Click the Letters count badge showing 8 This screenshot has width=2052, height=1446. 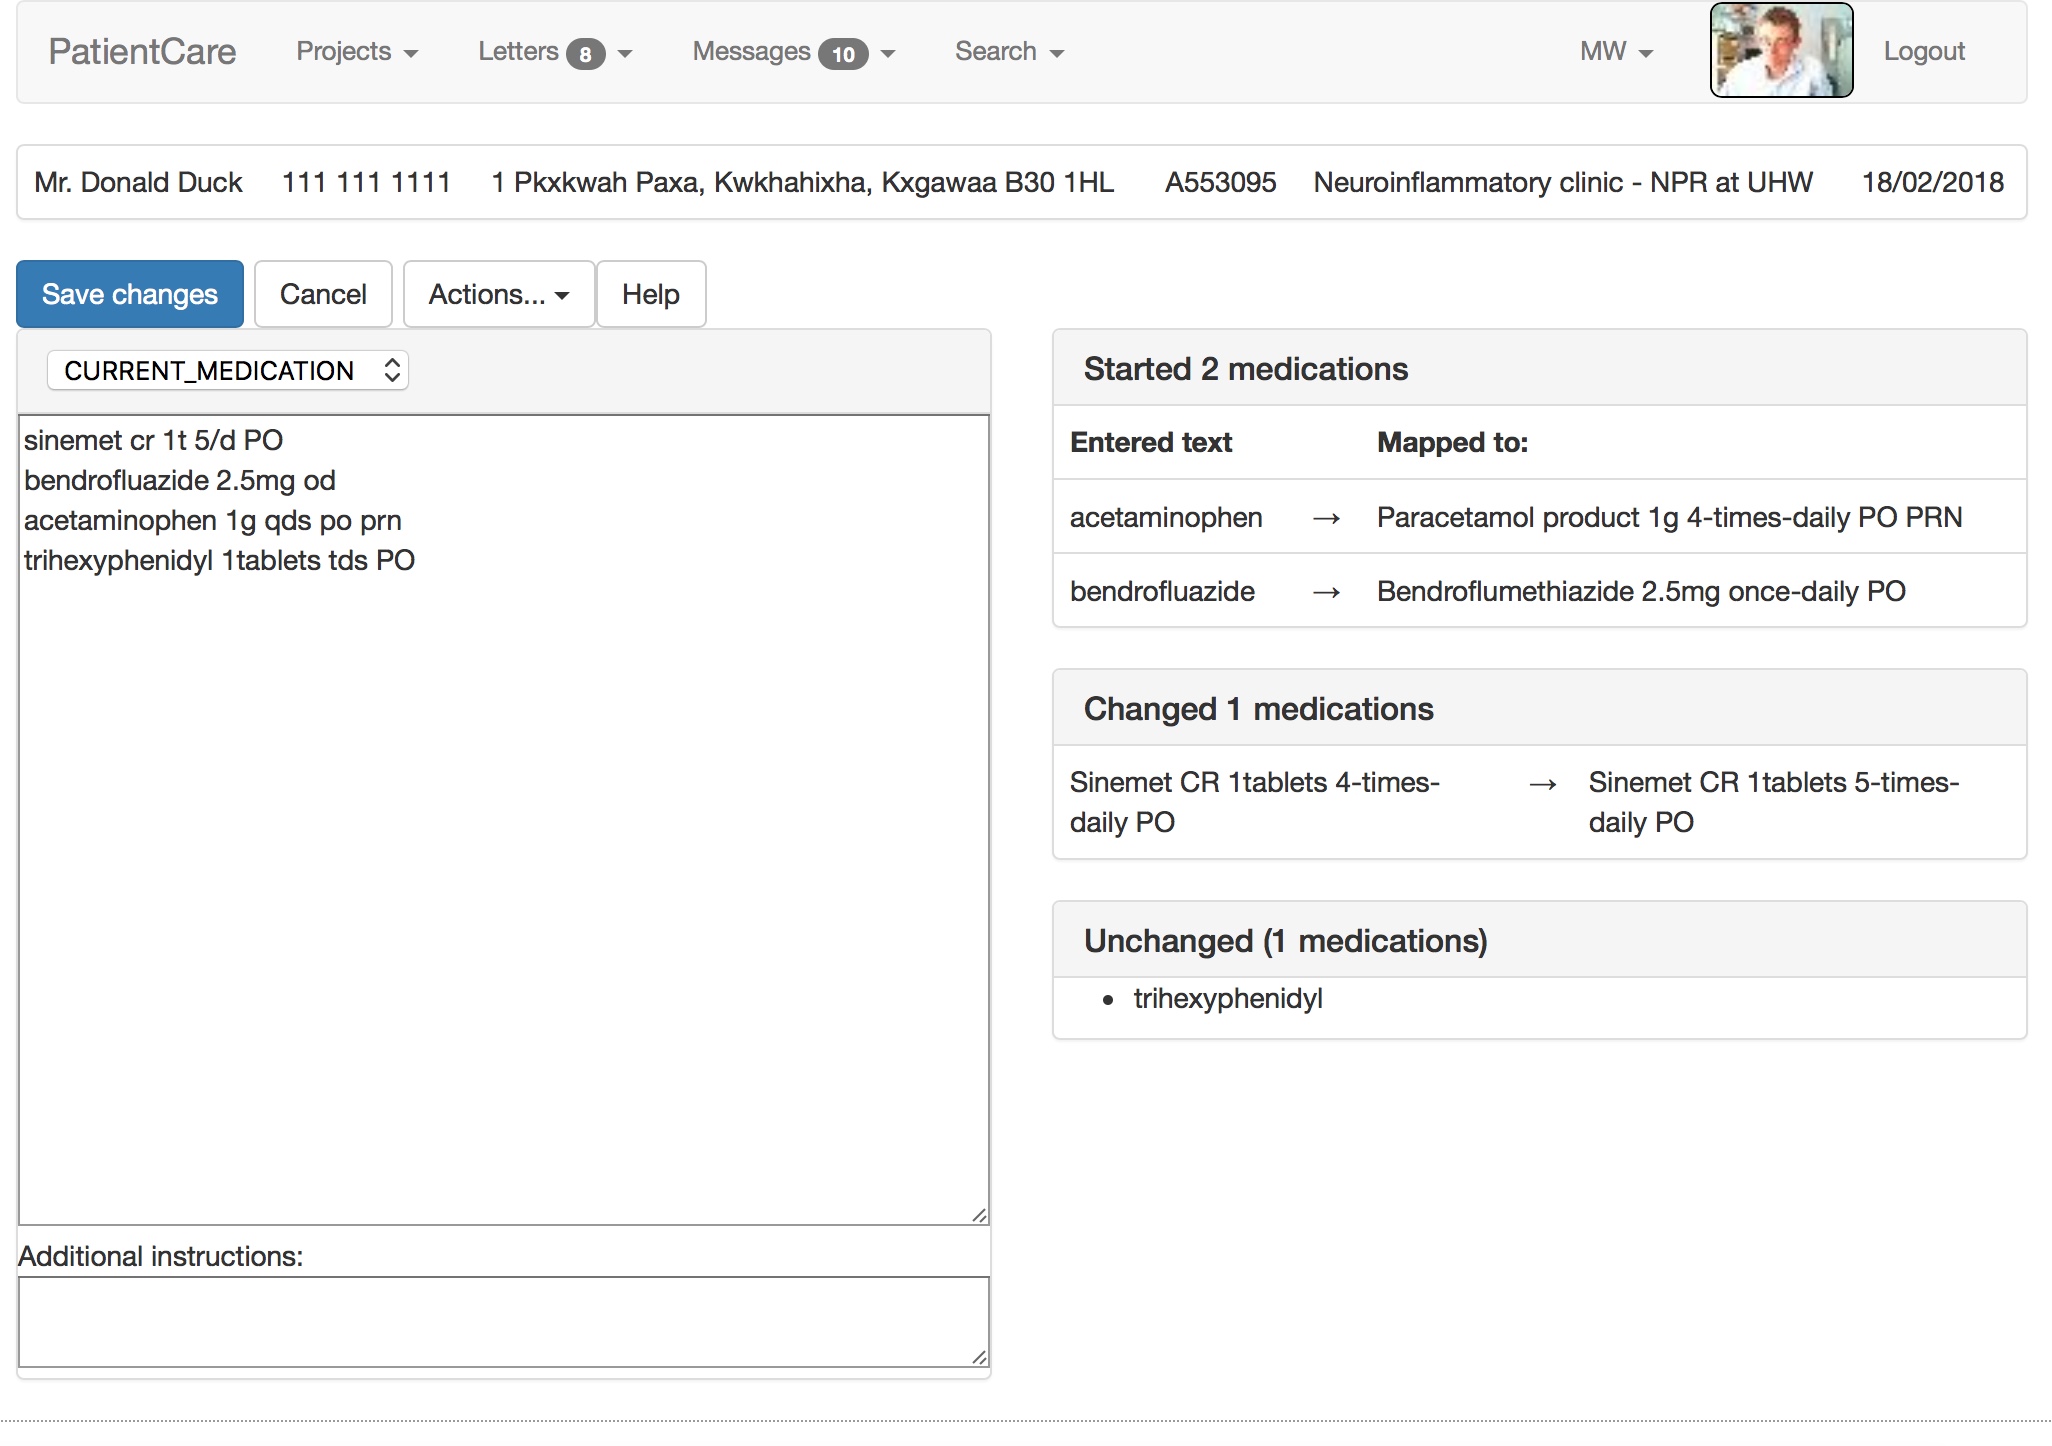coord(585,54)
